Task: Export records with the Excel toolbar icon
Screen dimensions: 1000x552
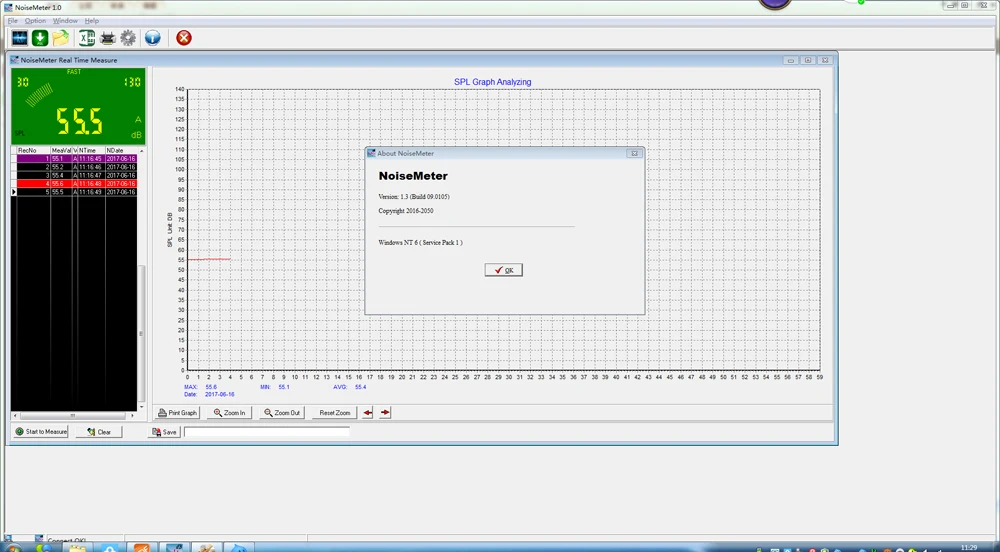Action: [87, 38]
